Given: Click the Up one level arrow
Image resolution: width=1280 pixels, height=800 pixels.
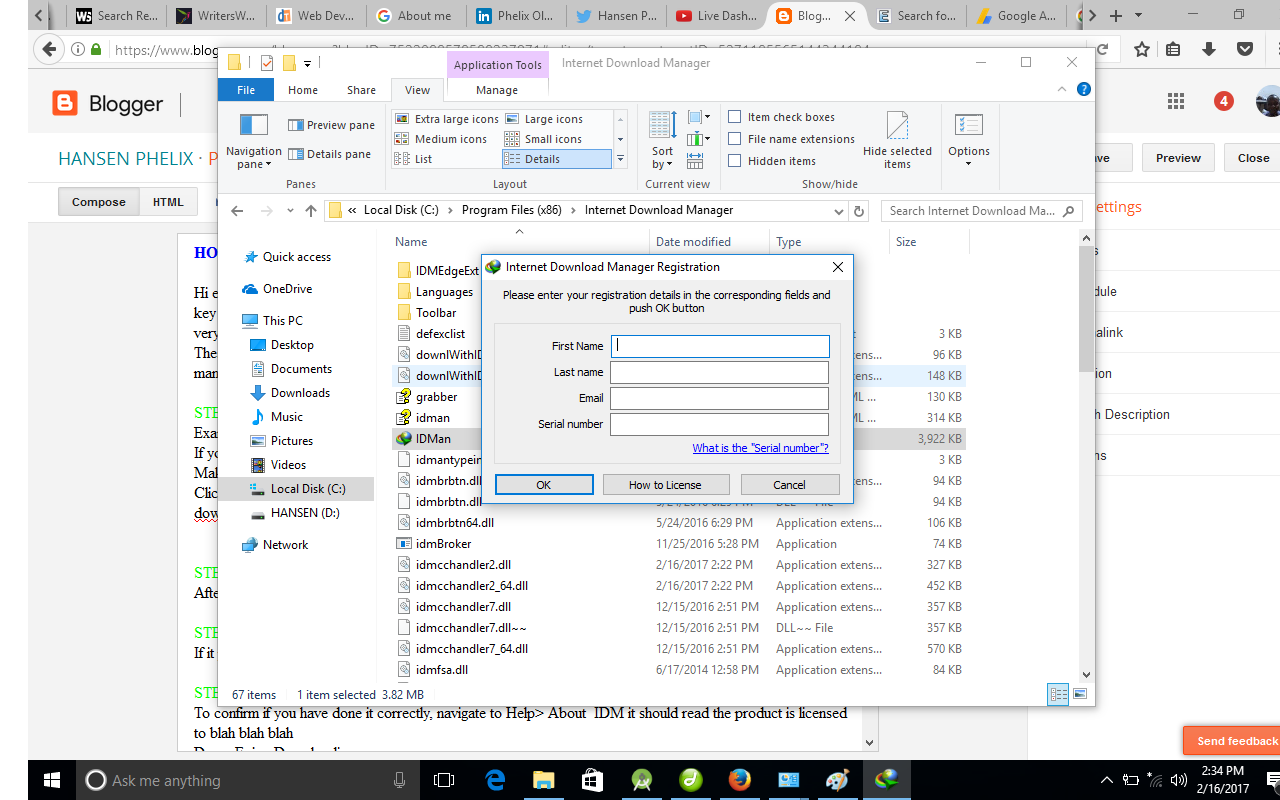Looking at the screenshot, I should coord(311,211).
